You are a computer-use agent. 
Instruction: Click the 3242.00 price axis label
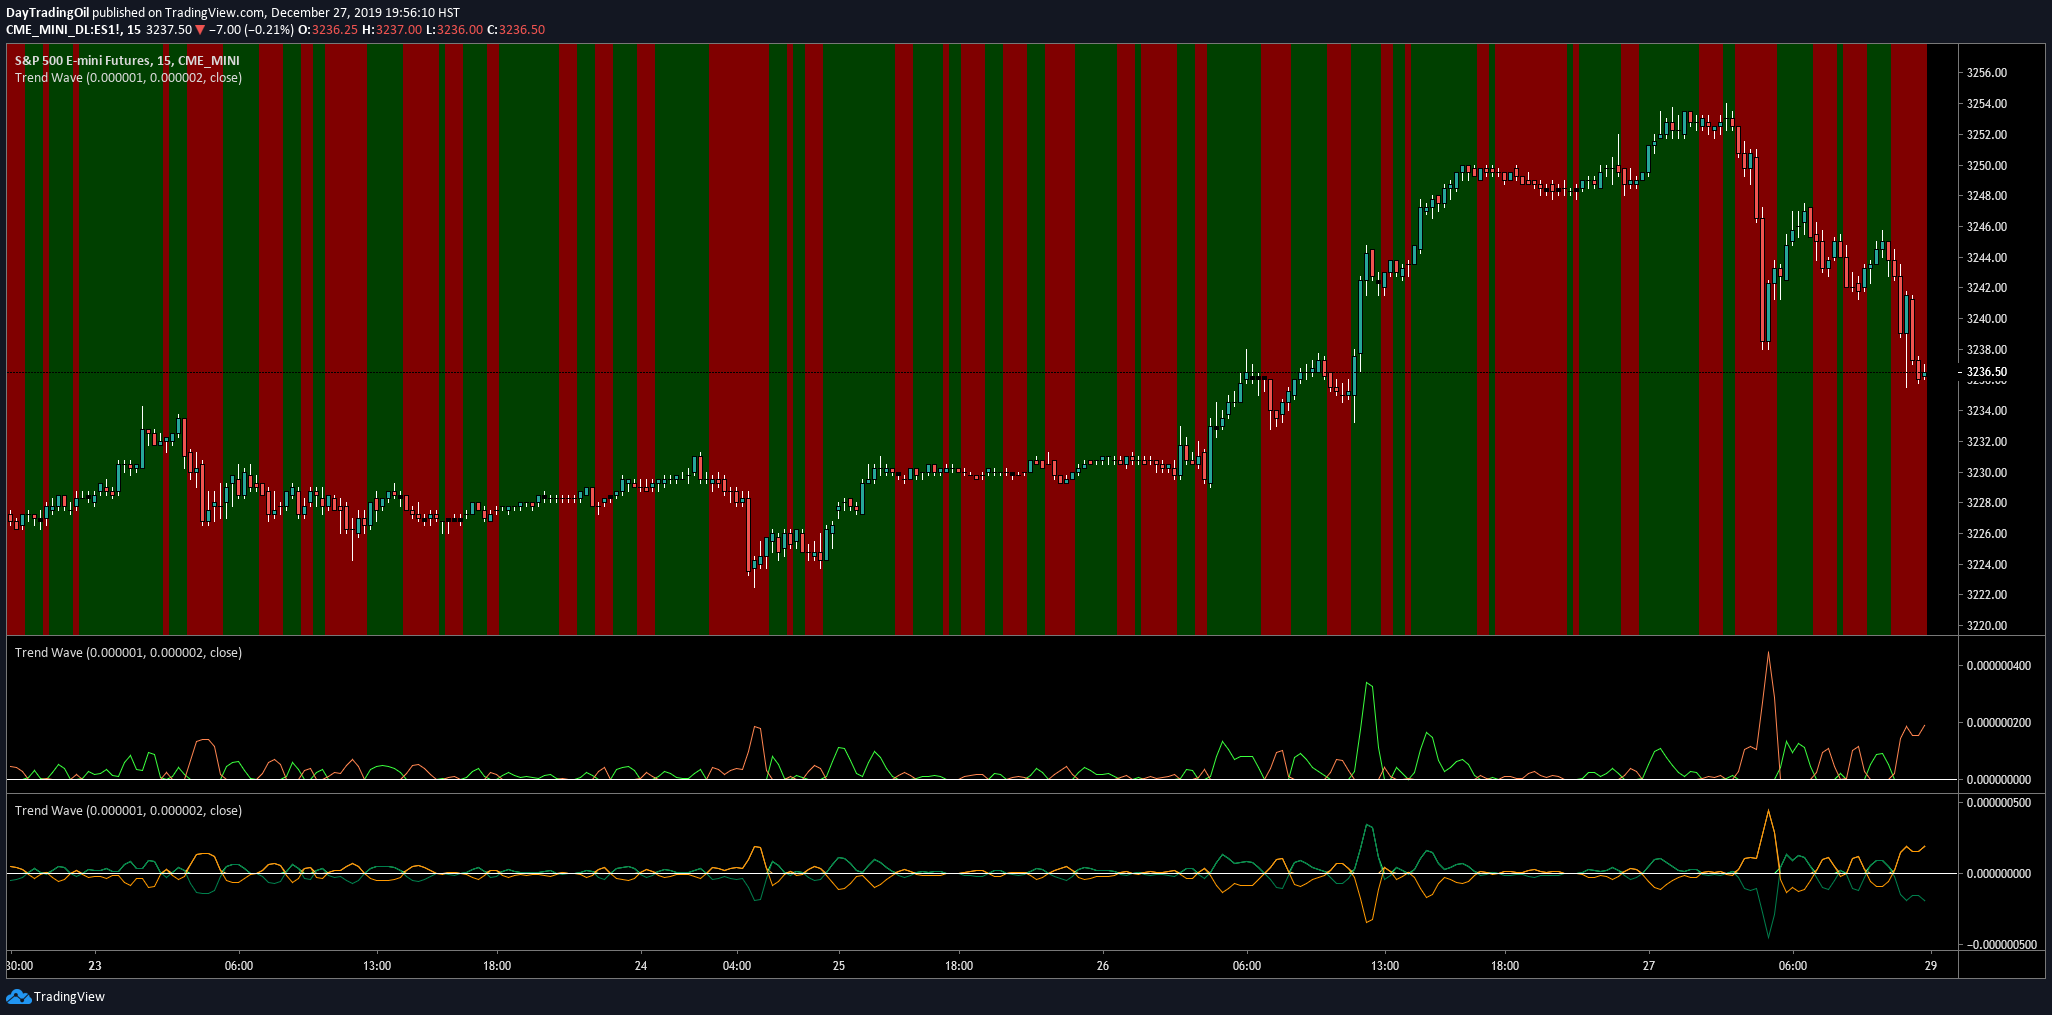click(x=1986, y=288)
